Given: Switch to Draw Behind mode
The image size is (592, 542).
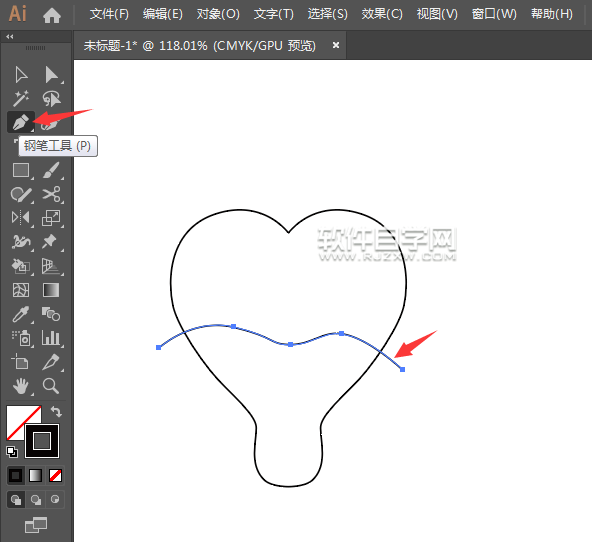Looking at the screenshot, I should pyautogui.click(x=36, y=500).
